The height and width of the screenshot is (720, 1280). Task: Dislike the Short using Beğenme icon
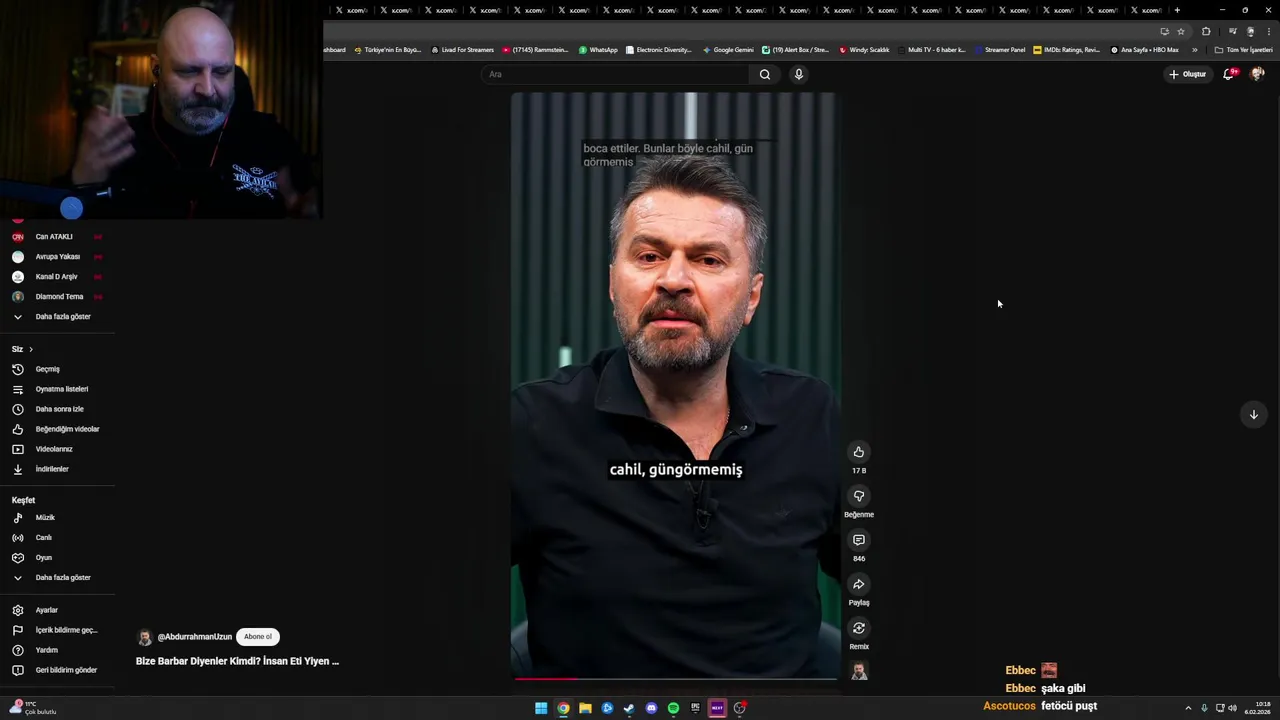tap(858, 496)
